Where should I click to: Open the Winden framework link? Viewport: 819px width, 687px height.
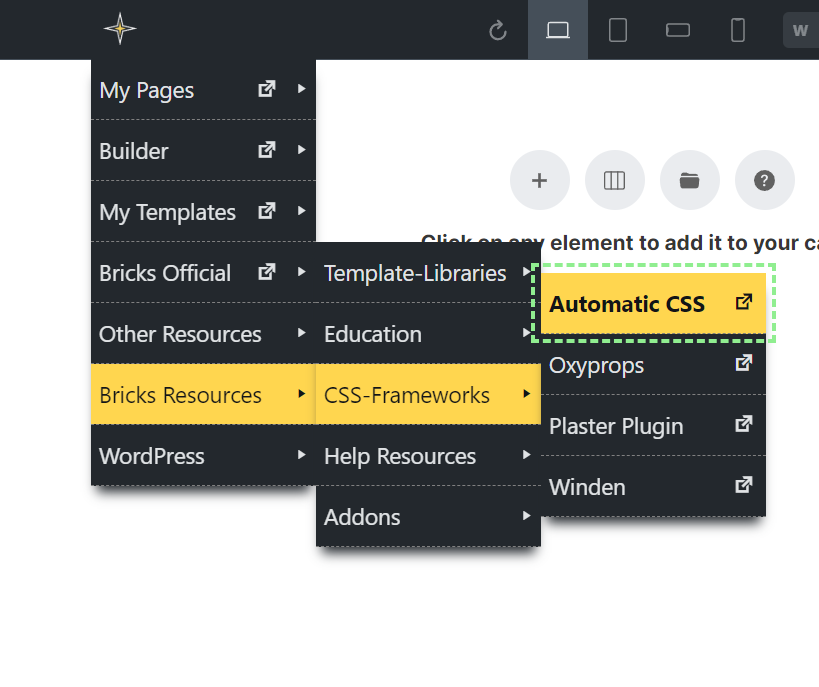click(x=588, y=487)
